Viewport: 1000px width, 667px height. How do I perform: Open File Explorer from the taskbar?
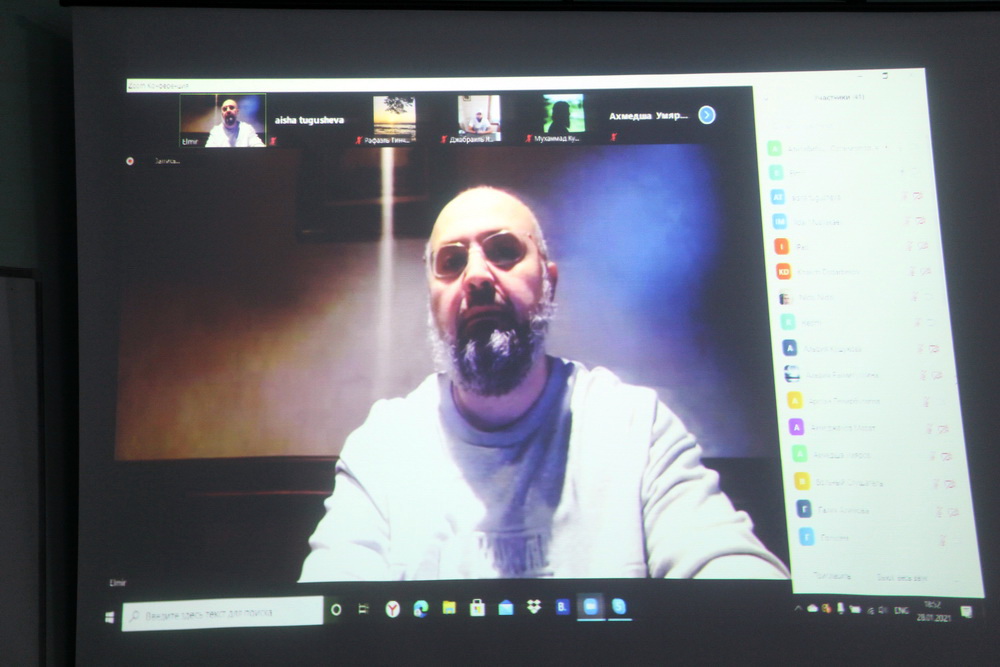(x=449, y=608)
